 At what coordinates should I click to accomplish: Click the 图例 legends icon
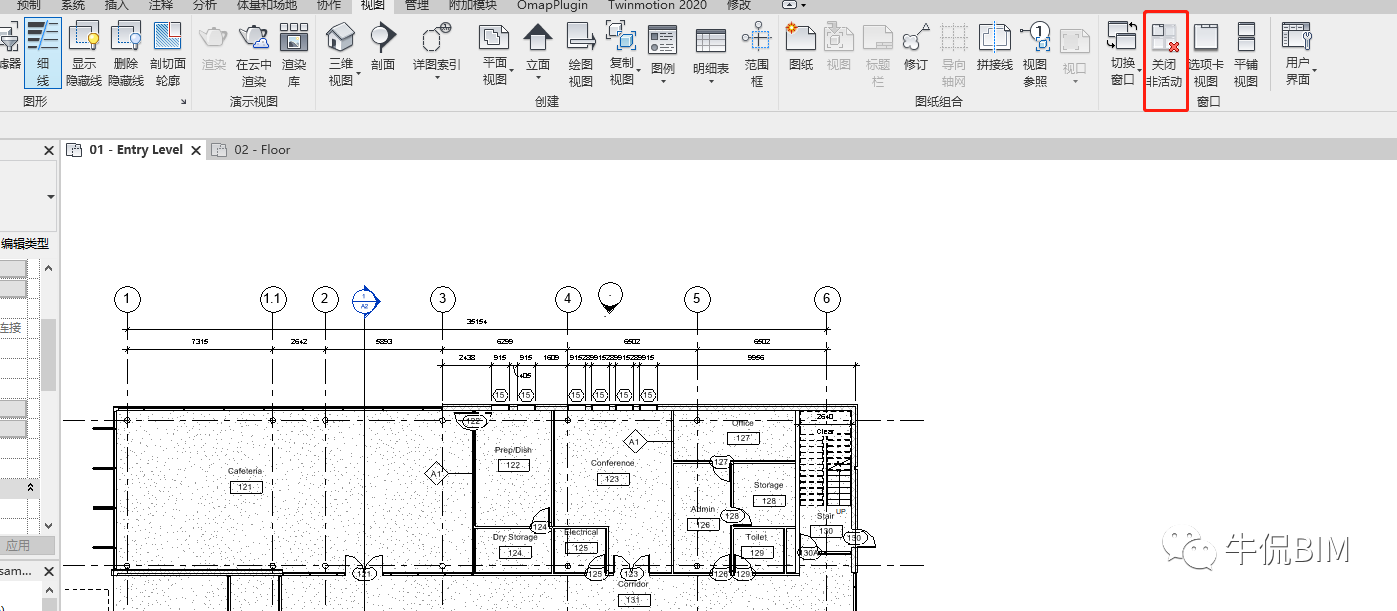663,41
